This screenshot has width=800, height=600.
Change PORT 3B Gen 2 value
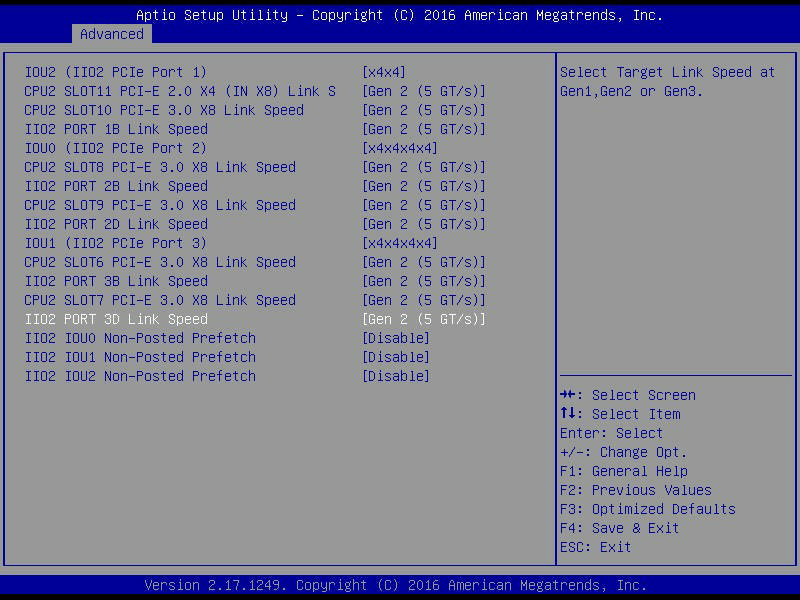pos(423,281)
